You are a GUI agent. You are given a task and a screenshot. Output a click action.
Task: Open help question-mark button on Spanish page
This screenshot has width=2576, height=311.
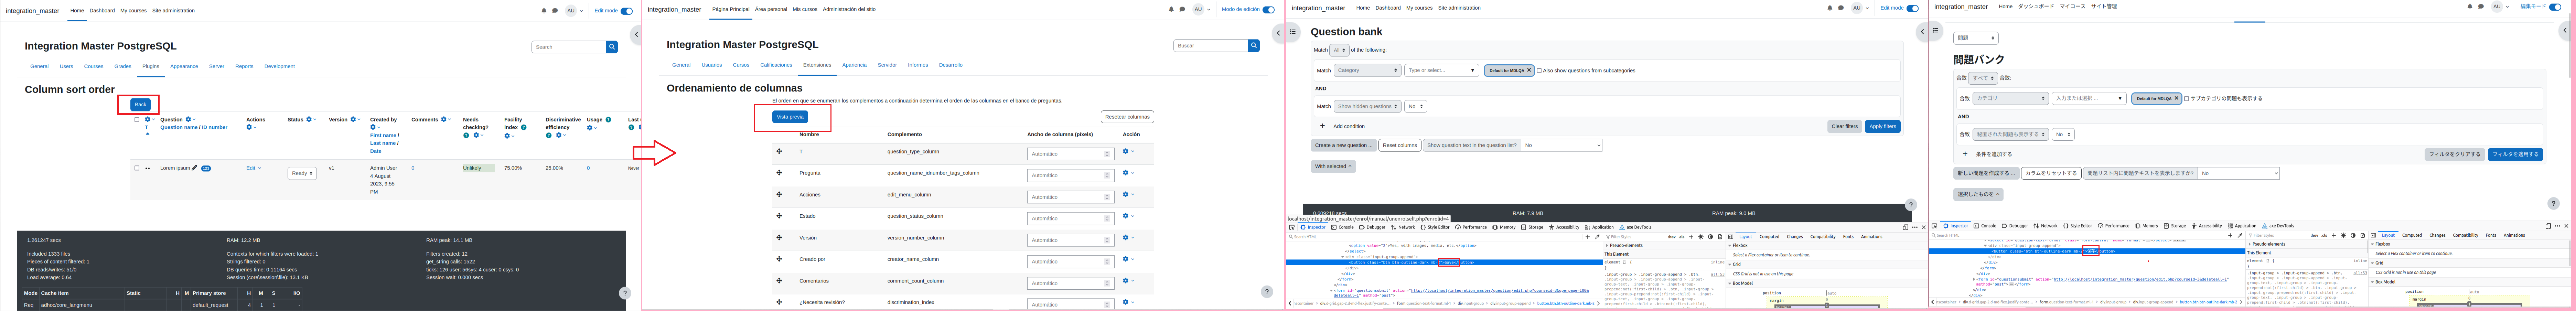tap(1267, 292)
